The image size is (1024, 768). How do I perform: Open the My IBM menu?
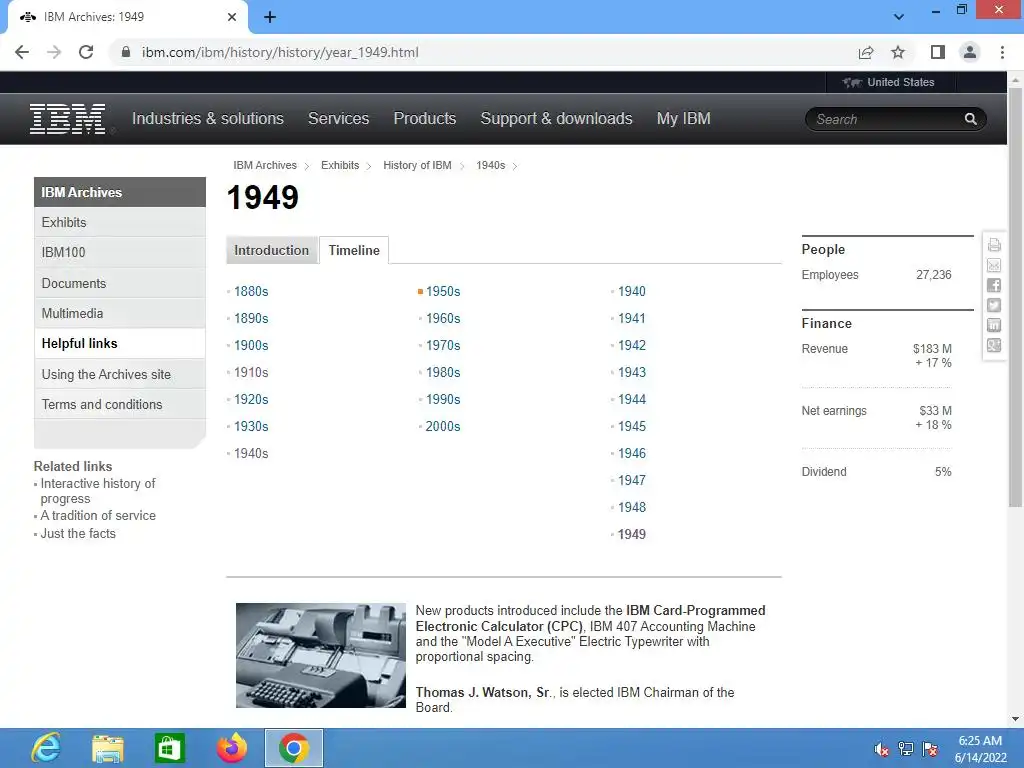tap(684, 118)
